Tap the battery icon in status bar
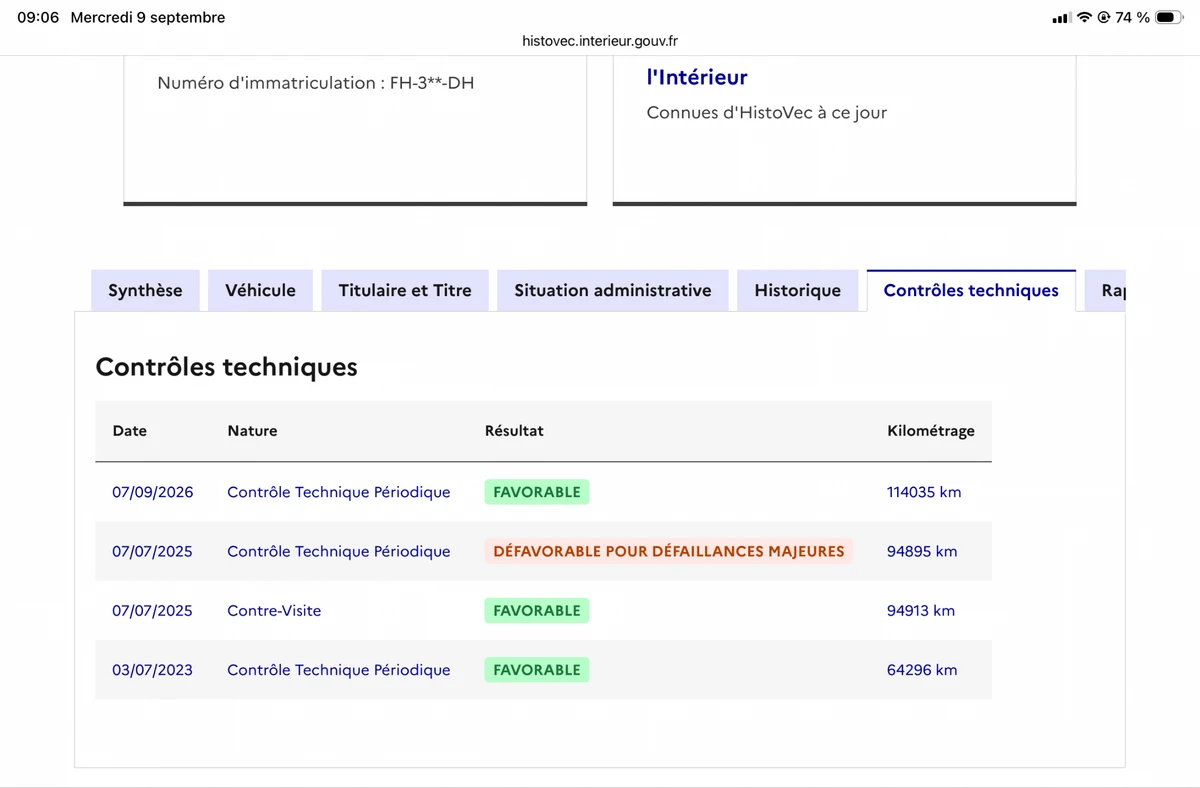This screenshot has height=788, width=1200. click(1170, 18)
